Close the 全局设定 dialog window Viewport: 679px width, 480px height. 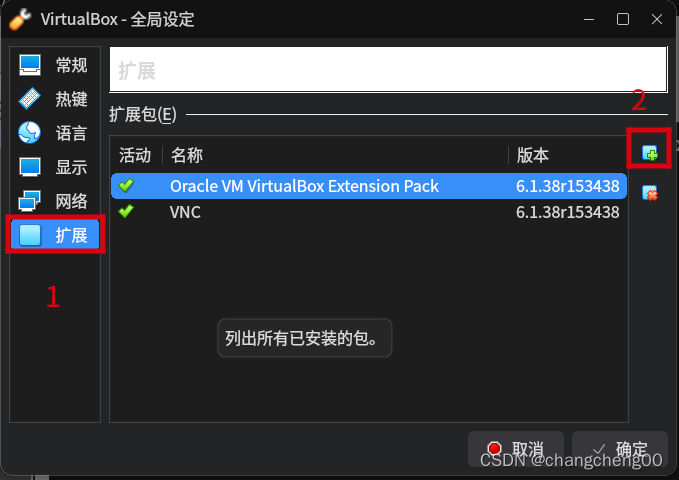pyautogui.click(x=657, y=19)
